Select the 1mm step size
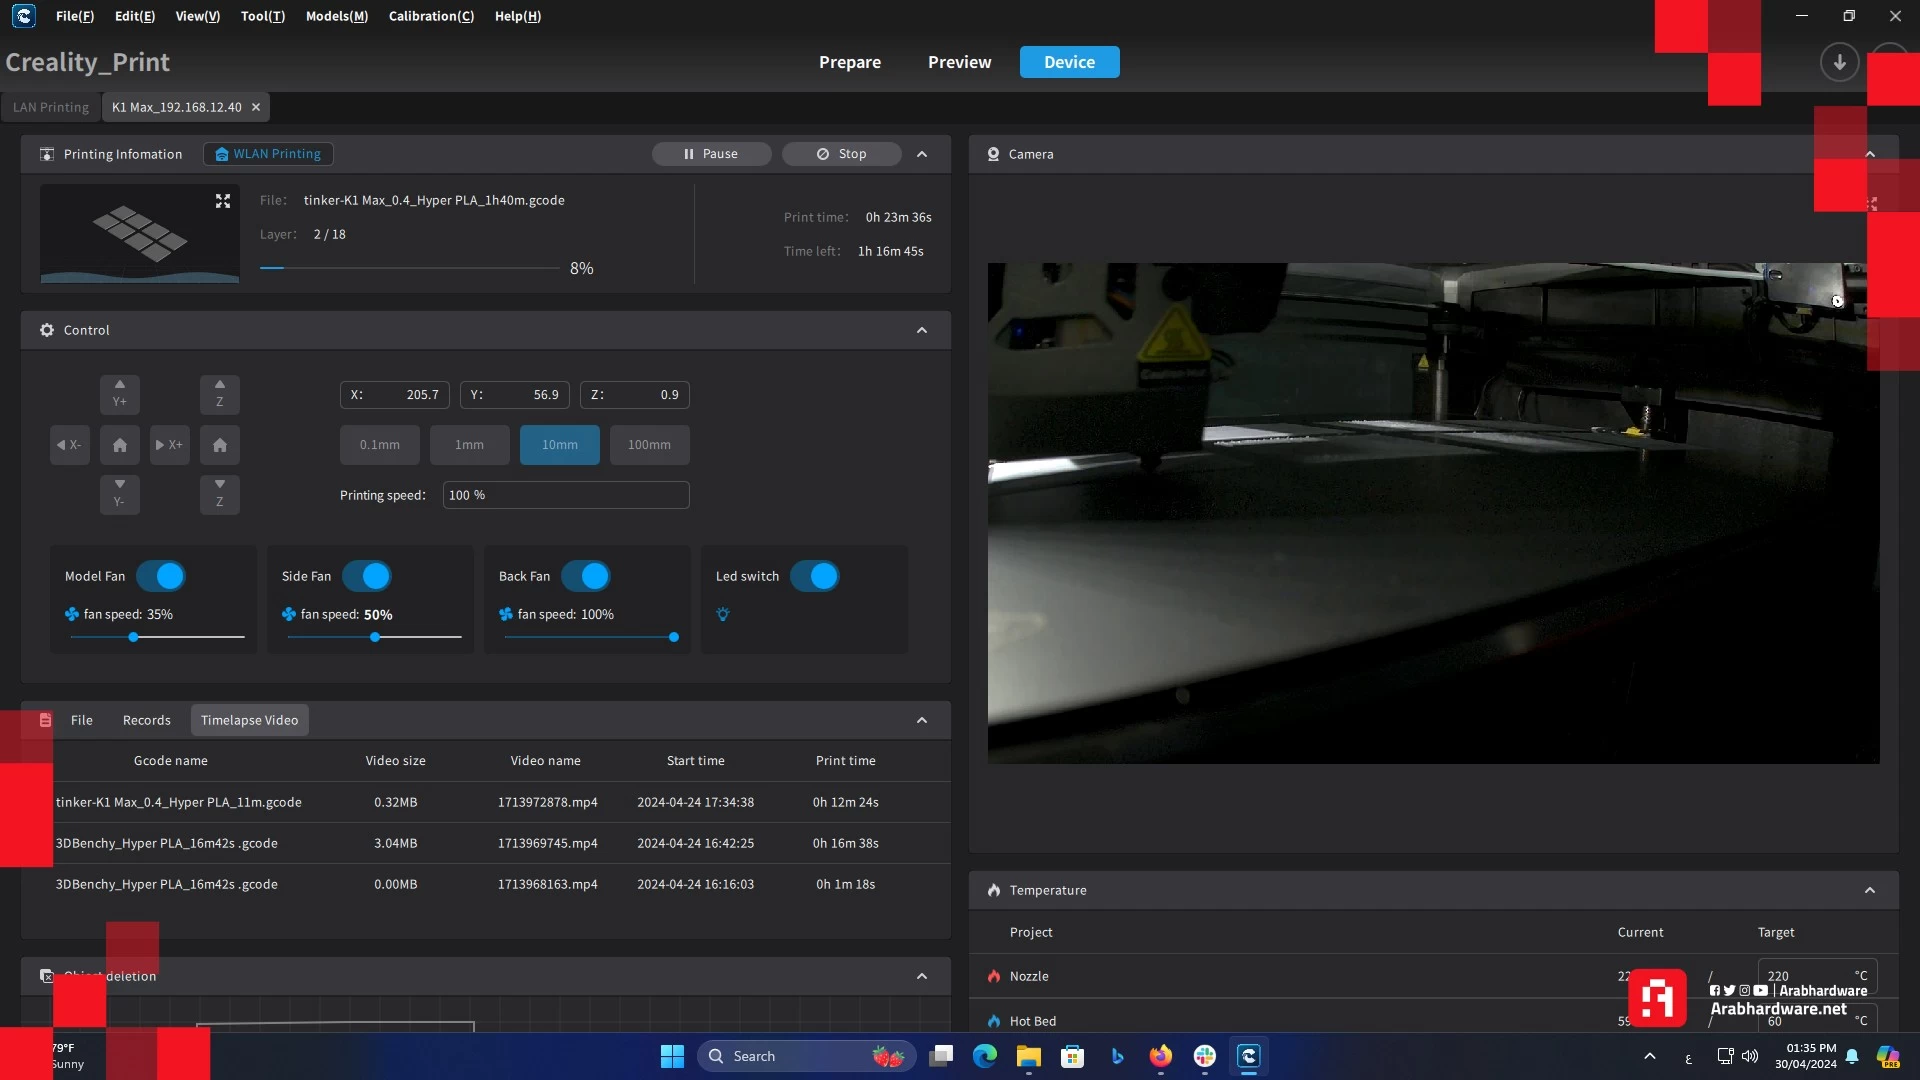Viewport: 1920px width, 1080px height. click(x=470, y=445)
